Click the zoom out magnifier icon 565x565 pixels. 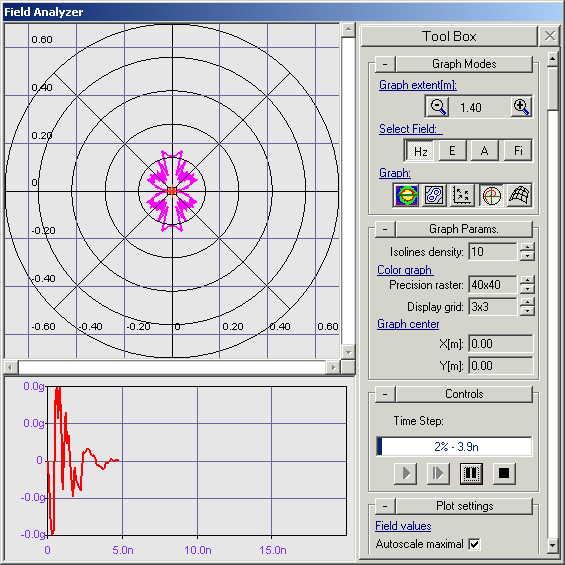[437, 107]
